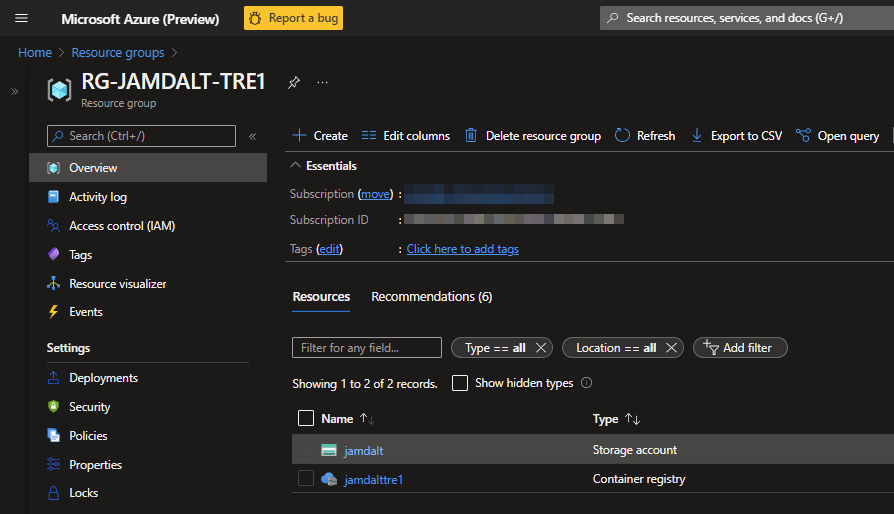Viewport: 894px width, 514px height.
Task: Select the jamdalttre1 row checkbox
Action: (x=306, y=479)
